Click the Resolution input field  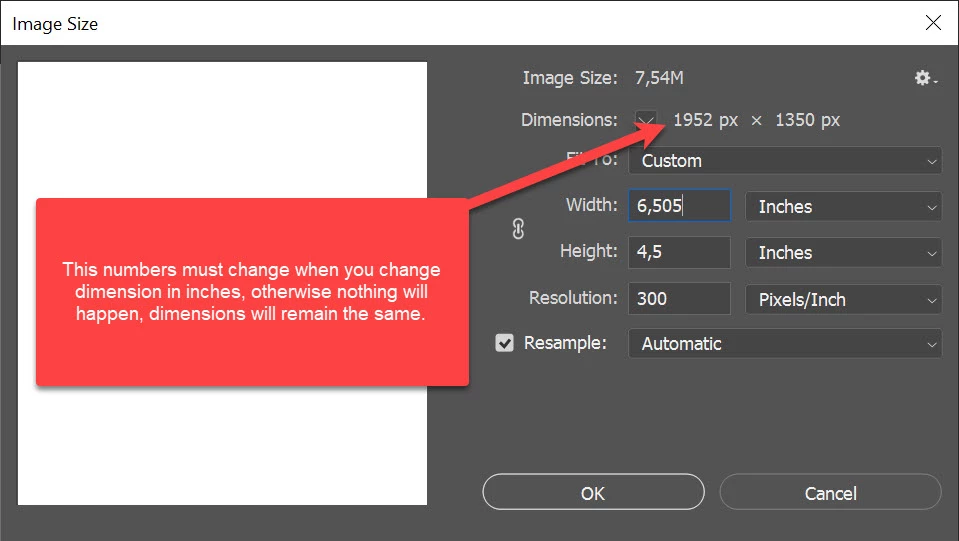point(679,298)
